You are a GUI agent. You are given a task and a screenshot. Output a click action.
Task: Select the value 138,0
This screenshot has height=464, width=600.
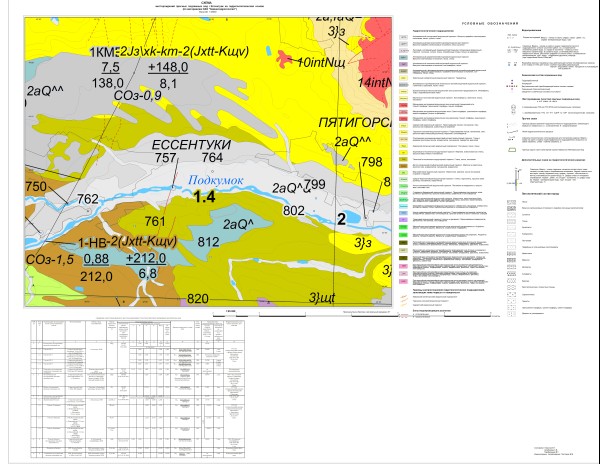[x=108, y=83]
